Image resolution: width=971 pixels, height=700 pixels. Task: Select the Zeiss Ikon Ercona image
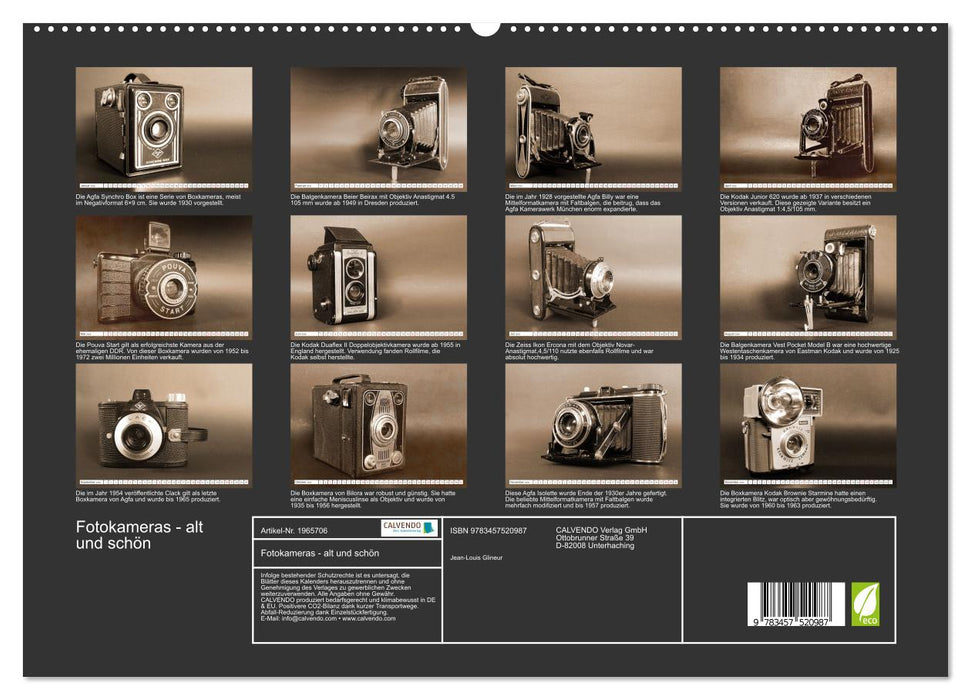593,276
